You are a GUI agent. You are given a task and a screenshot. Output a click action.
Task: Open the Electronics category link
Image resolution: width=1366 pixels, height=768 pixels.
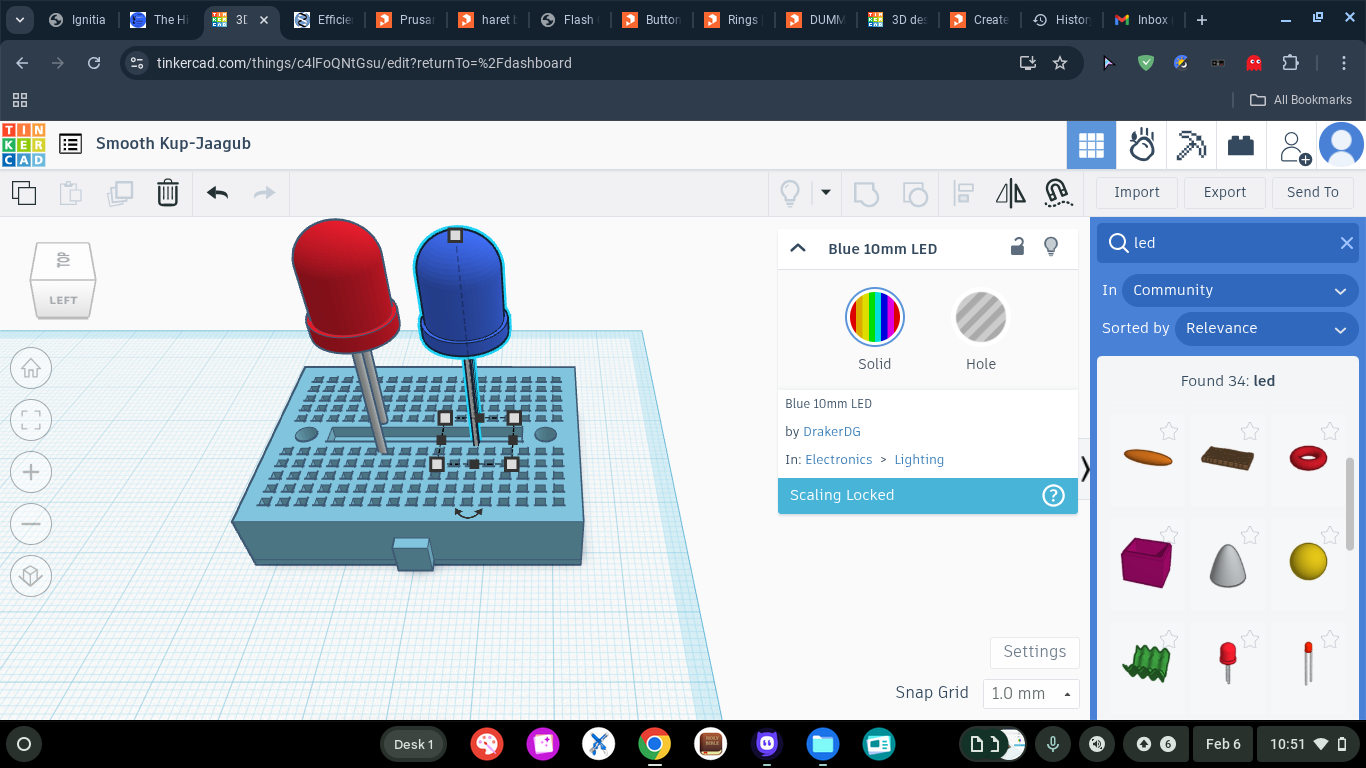(839, 460)
